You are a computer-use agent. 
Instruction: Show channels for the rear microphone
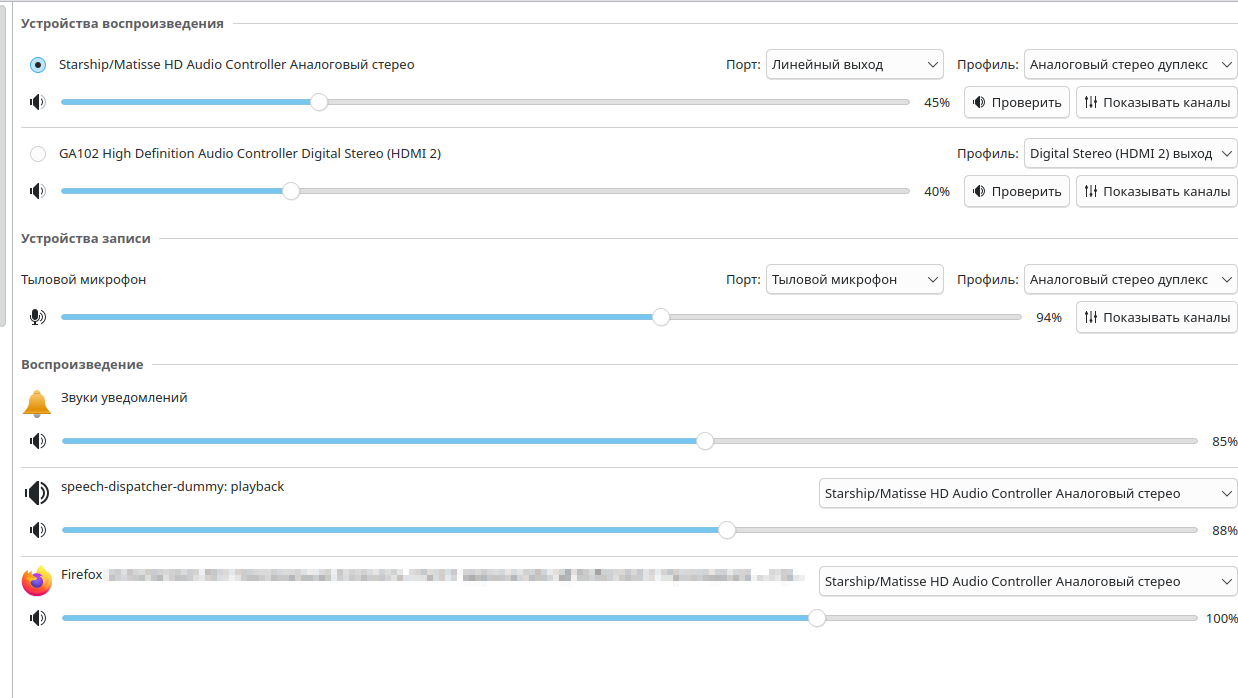(x=1156, y=317)
